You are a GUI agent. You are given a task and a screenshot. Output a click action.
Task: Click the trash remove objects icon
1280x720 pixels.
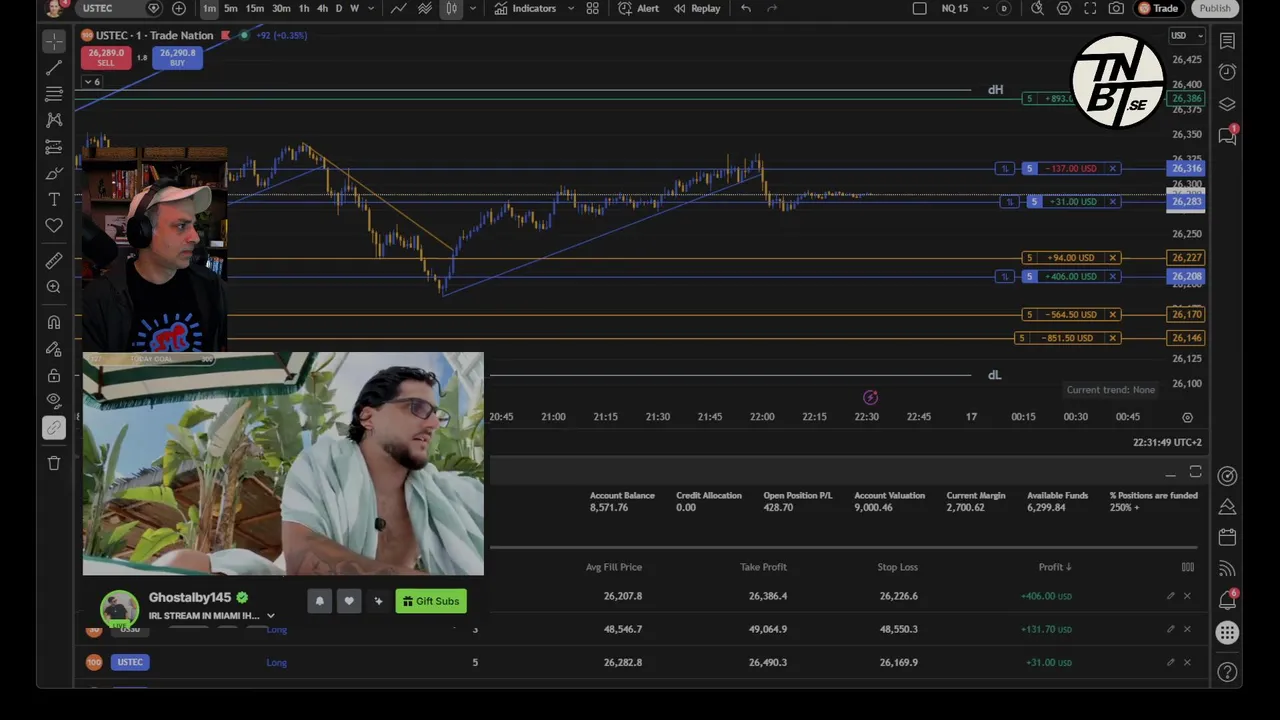54,463
